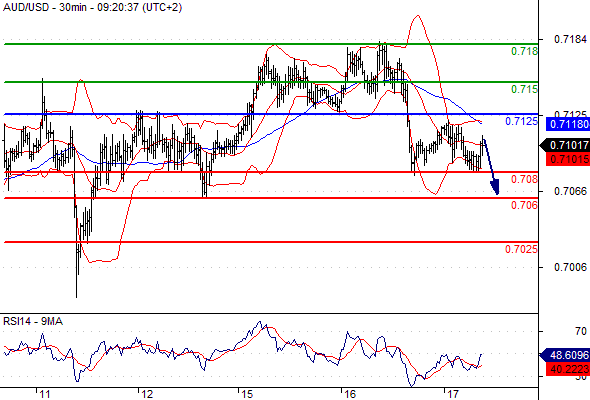Select the red 0.7025 support label
Image resolution: width=590 pixels, height=400 pixels.
pos(521,249)
